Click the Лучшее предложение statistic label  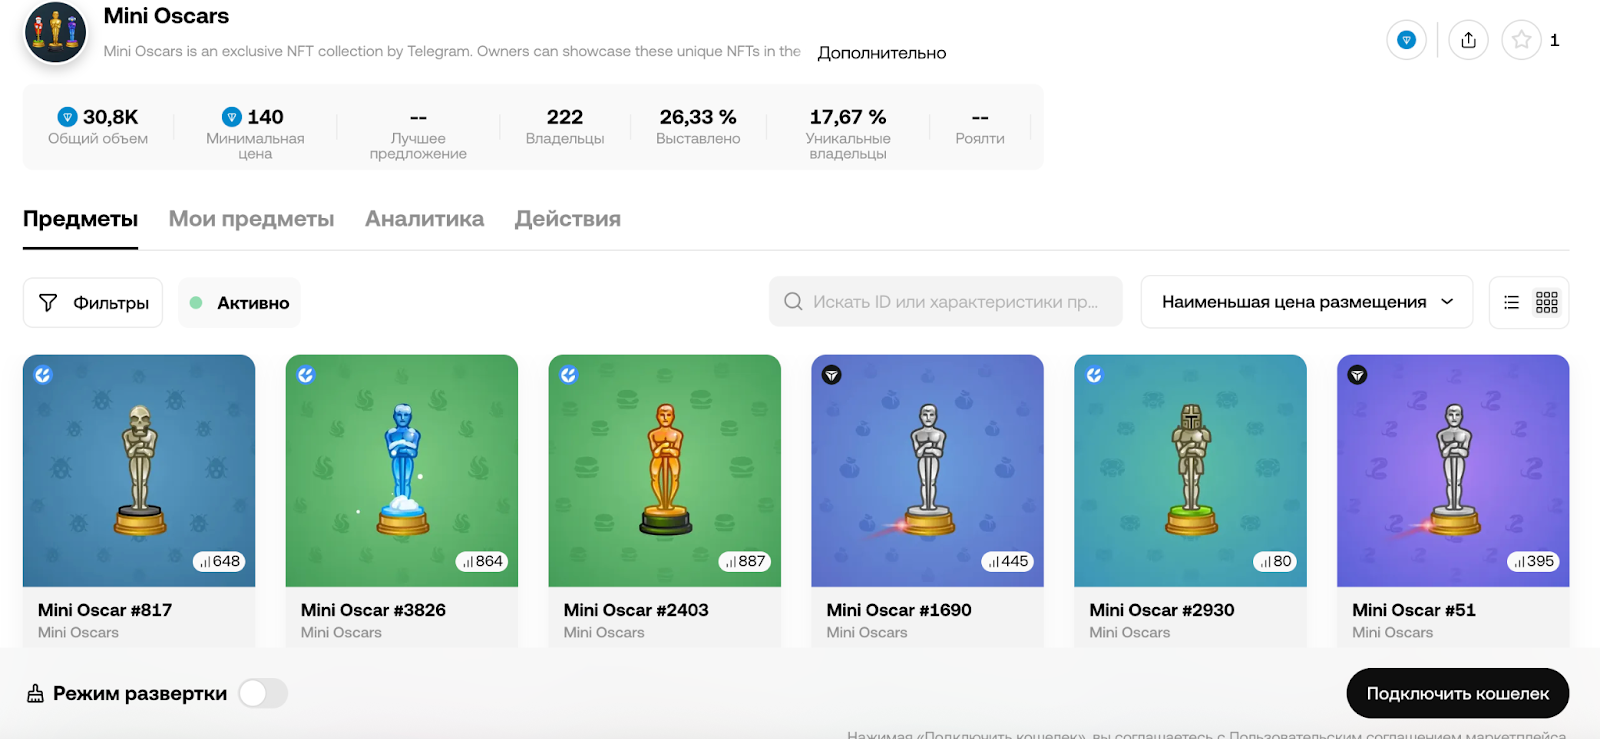(418, 146)
